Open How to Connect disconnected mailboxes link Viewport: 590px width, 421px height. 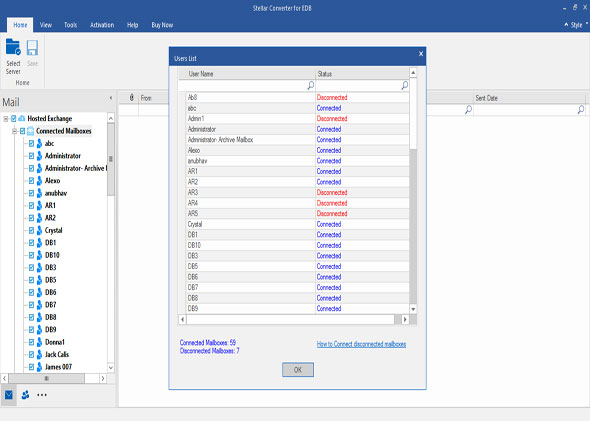[x=361, y=344]
